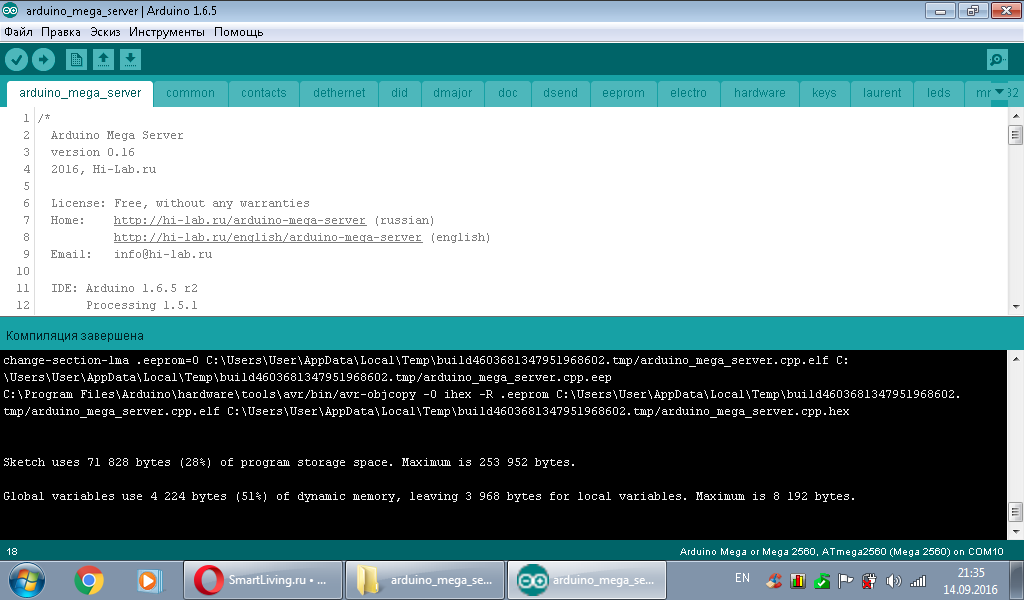Switch to the dsend tab
This screenshot has height=600, width=1024.
[560, 93]
